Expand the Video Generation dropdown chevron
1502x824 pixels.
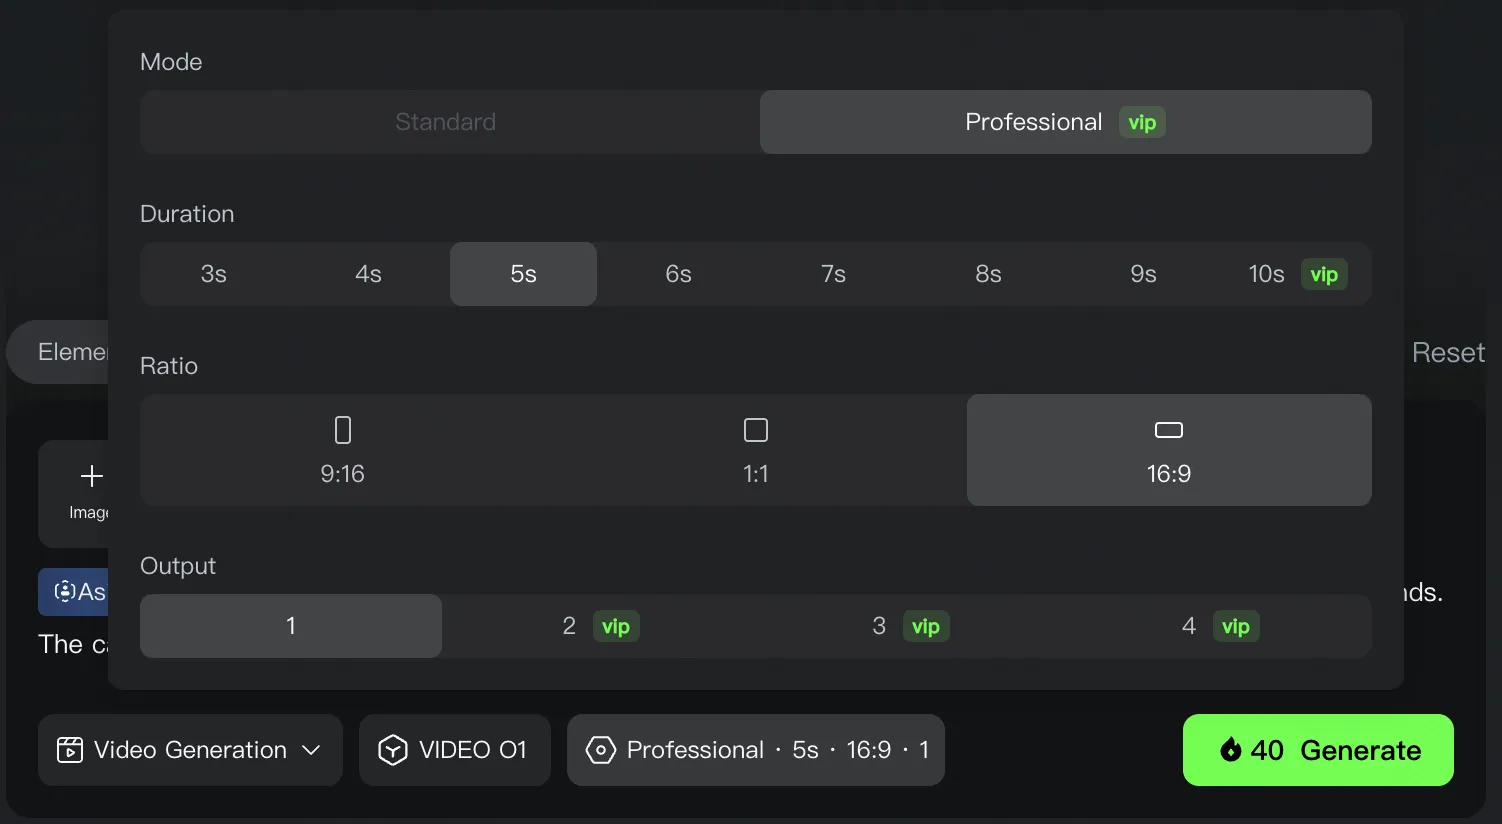pos(311,750)
